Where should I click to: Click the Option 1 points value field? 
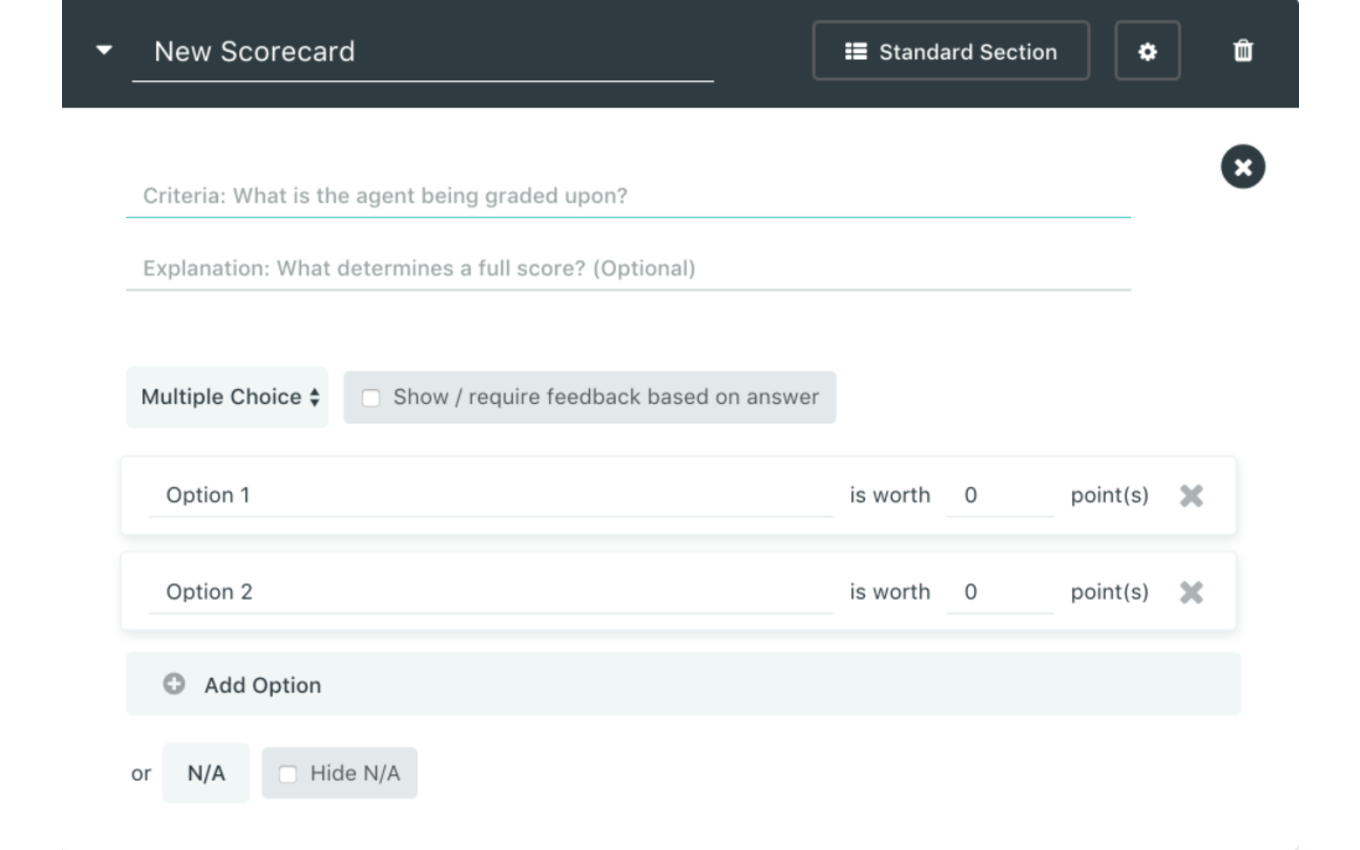point(999,496)
